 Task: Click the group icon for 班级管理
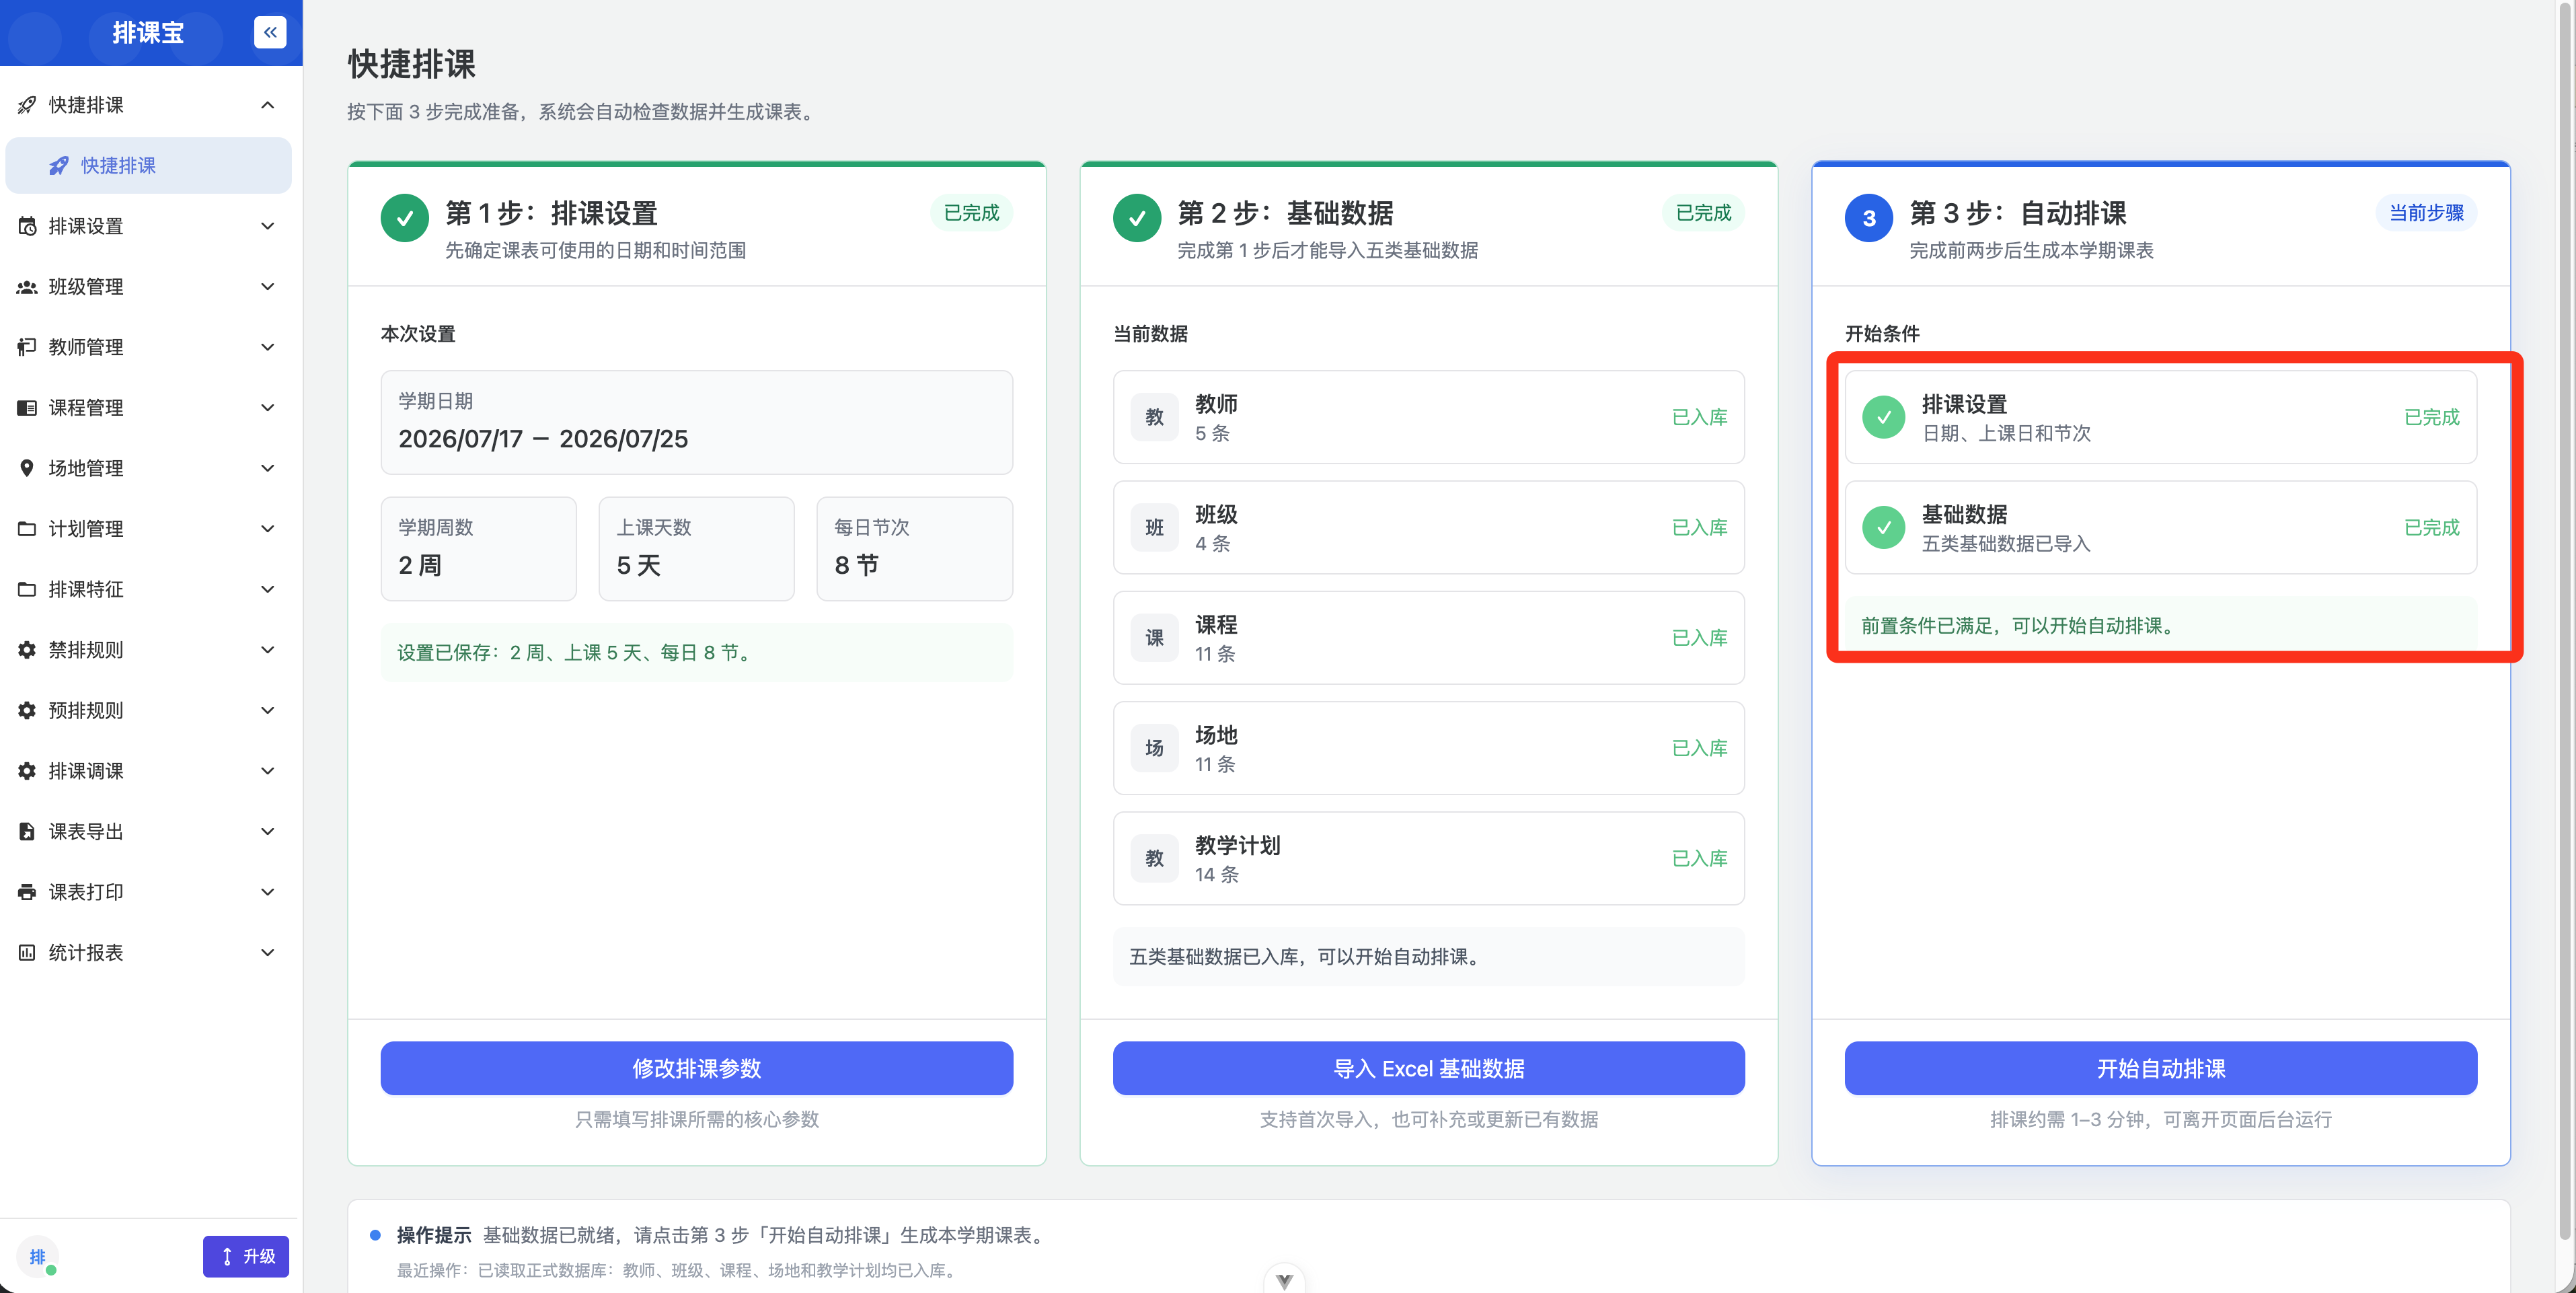27,287
